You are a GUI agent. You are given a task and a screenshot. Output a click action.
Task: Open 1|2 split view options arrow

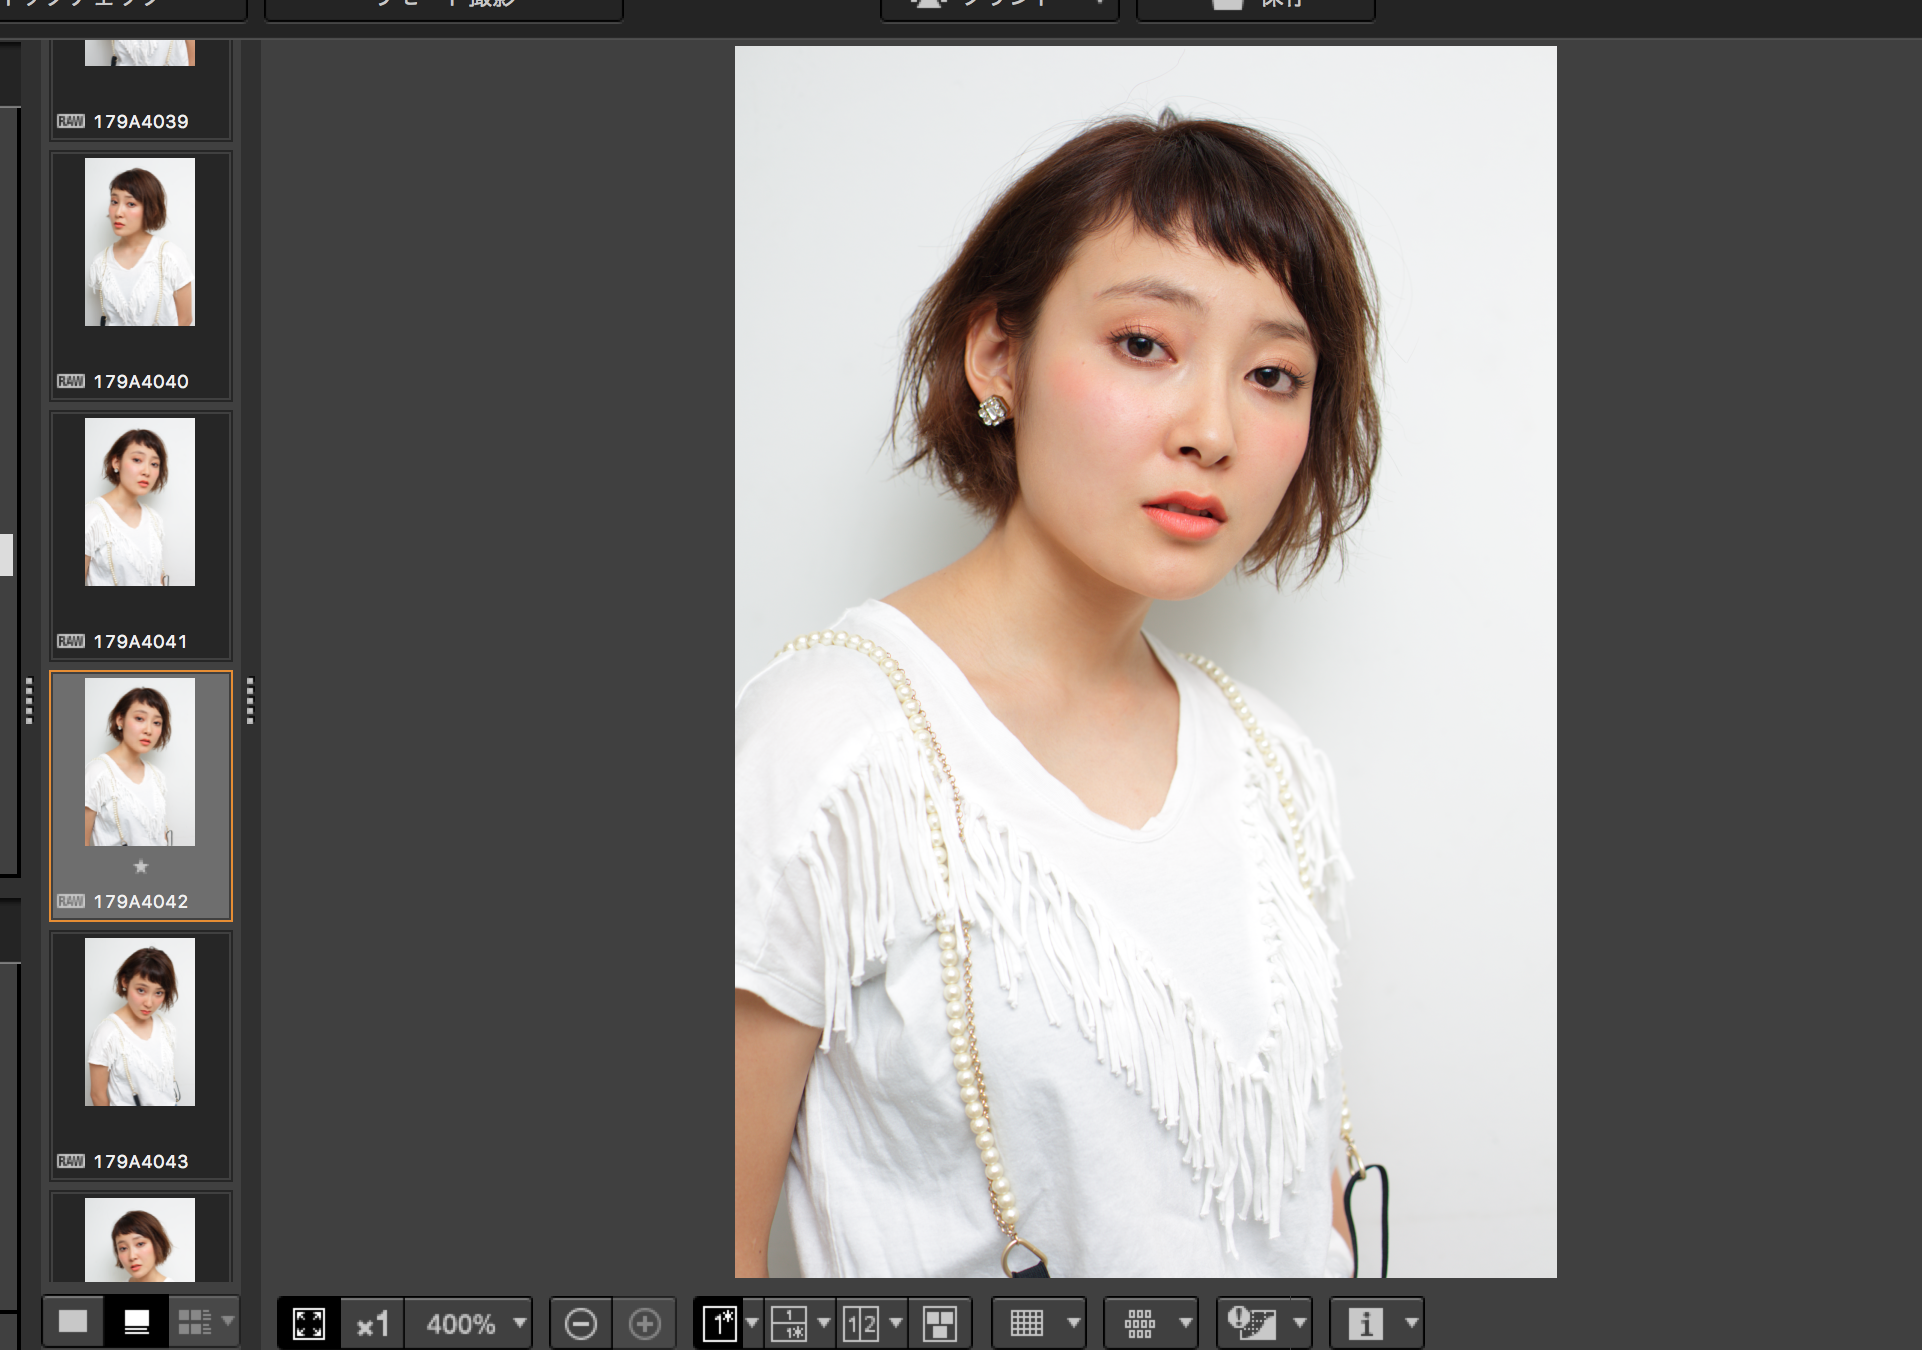(896, 1324)
